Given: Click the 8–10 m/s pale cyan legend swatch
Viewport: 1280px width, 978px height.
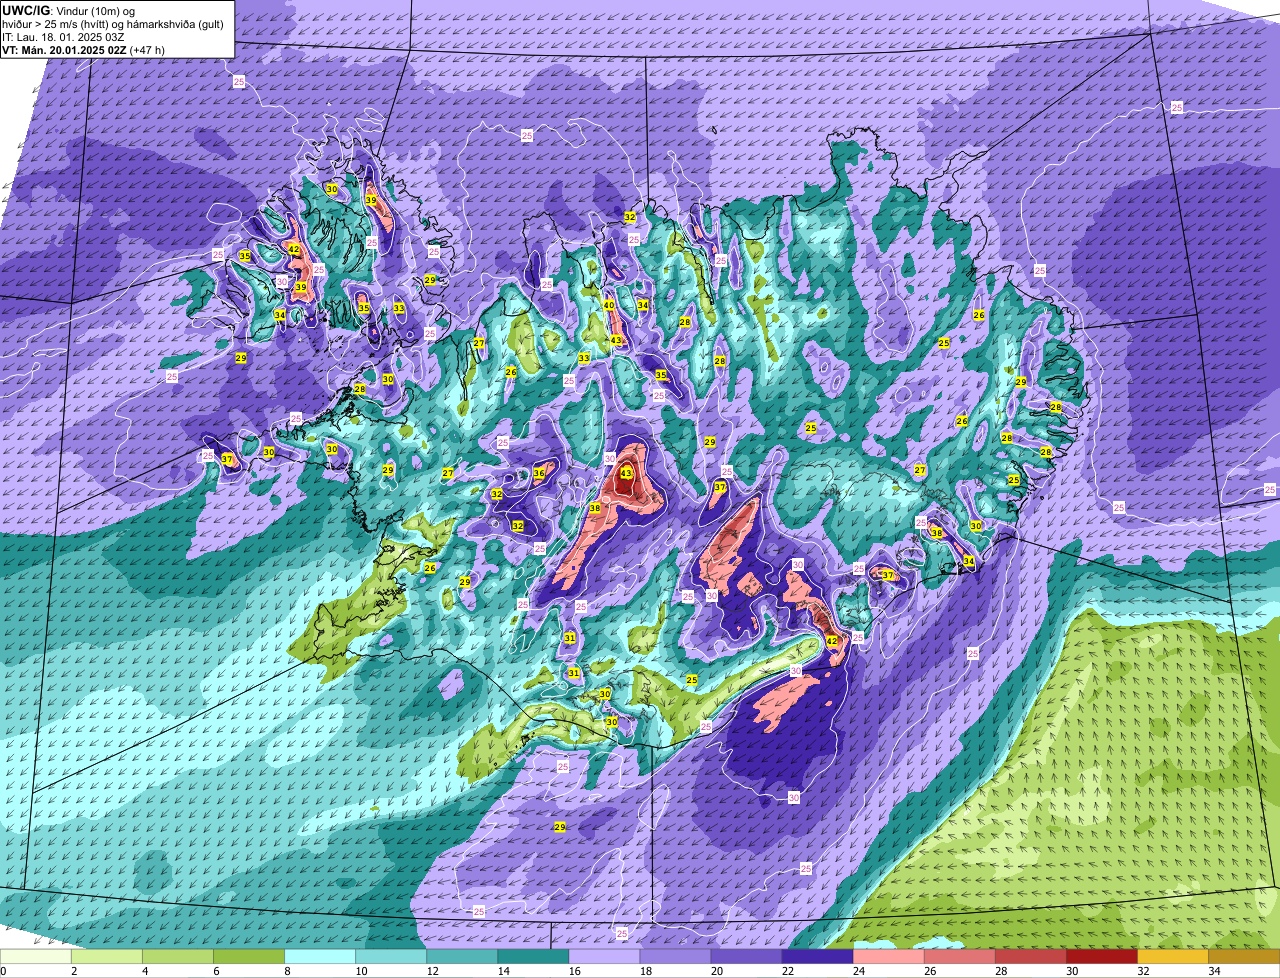Looking at the screenshot, I should tap(320, 957).
